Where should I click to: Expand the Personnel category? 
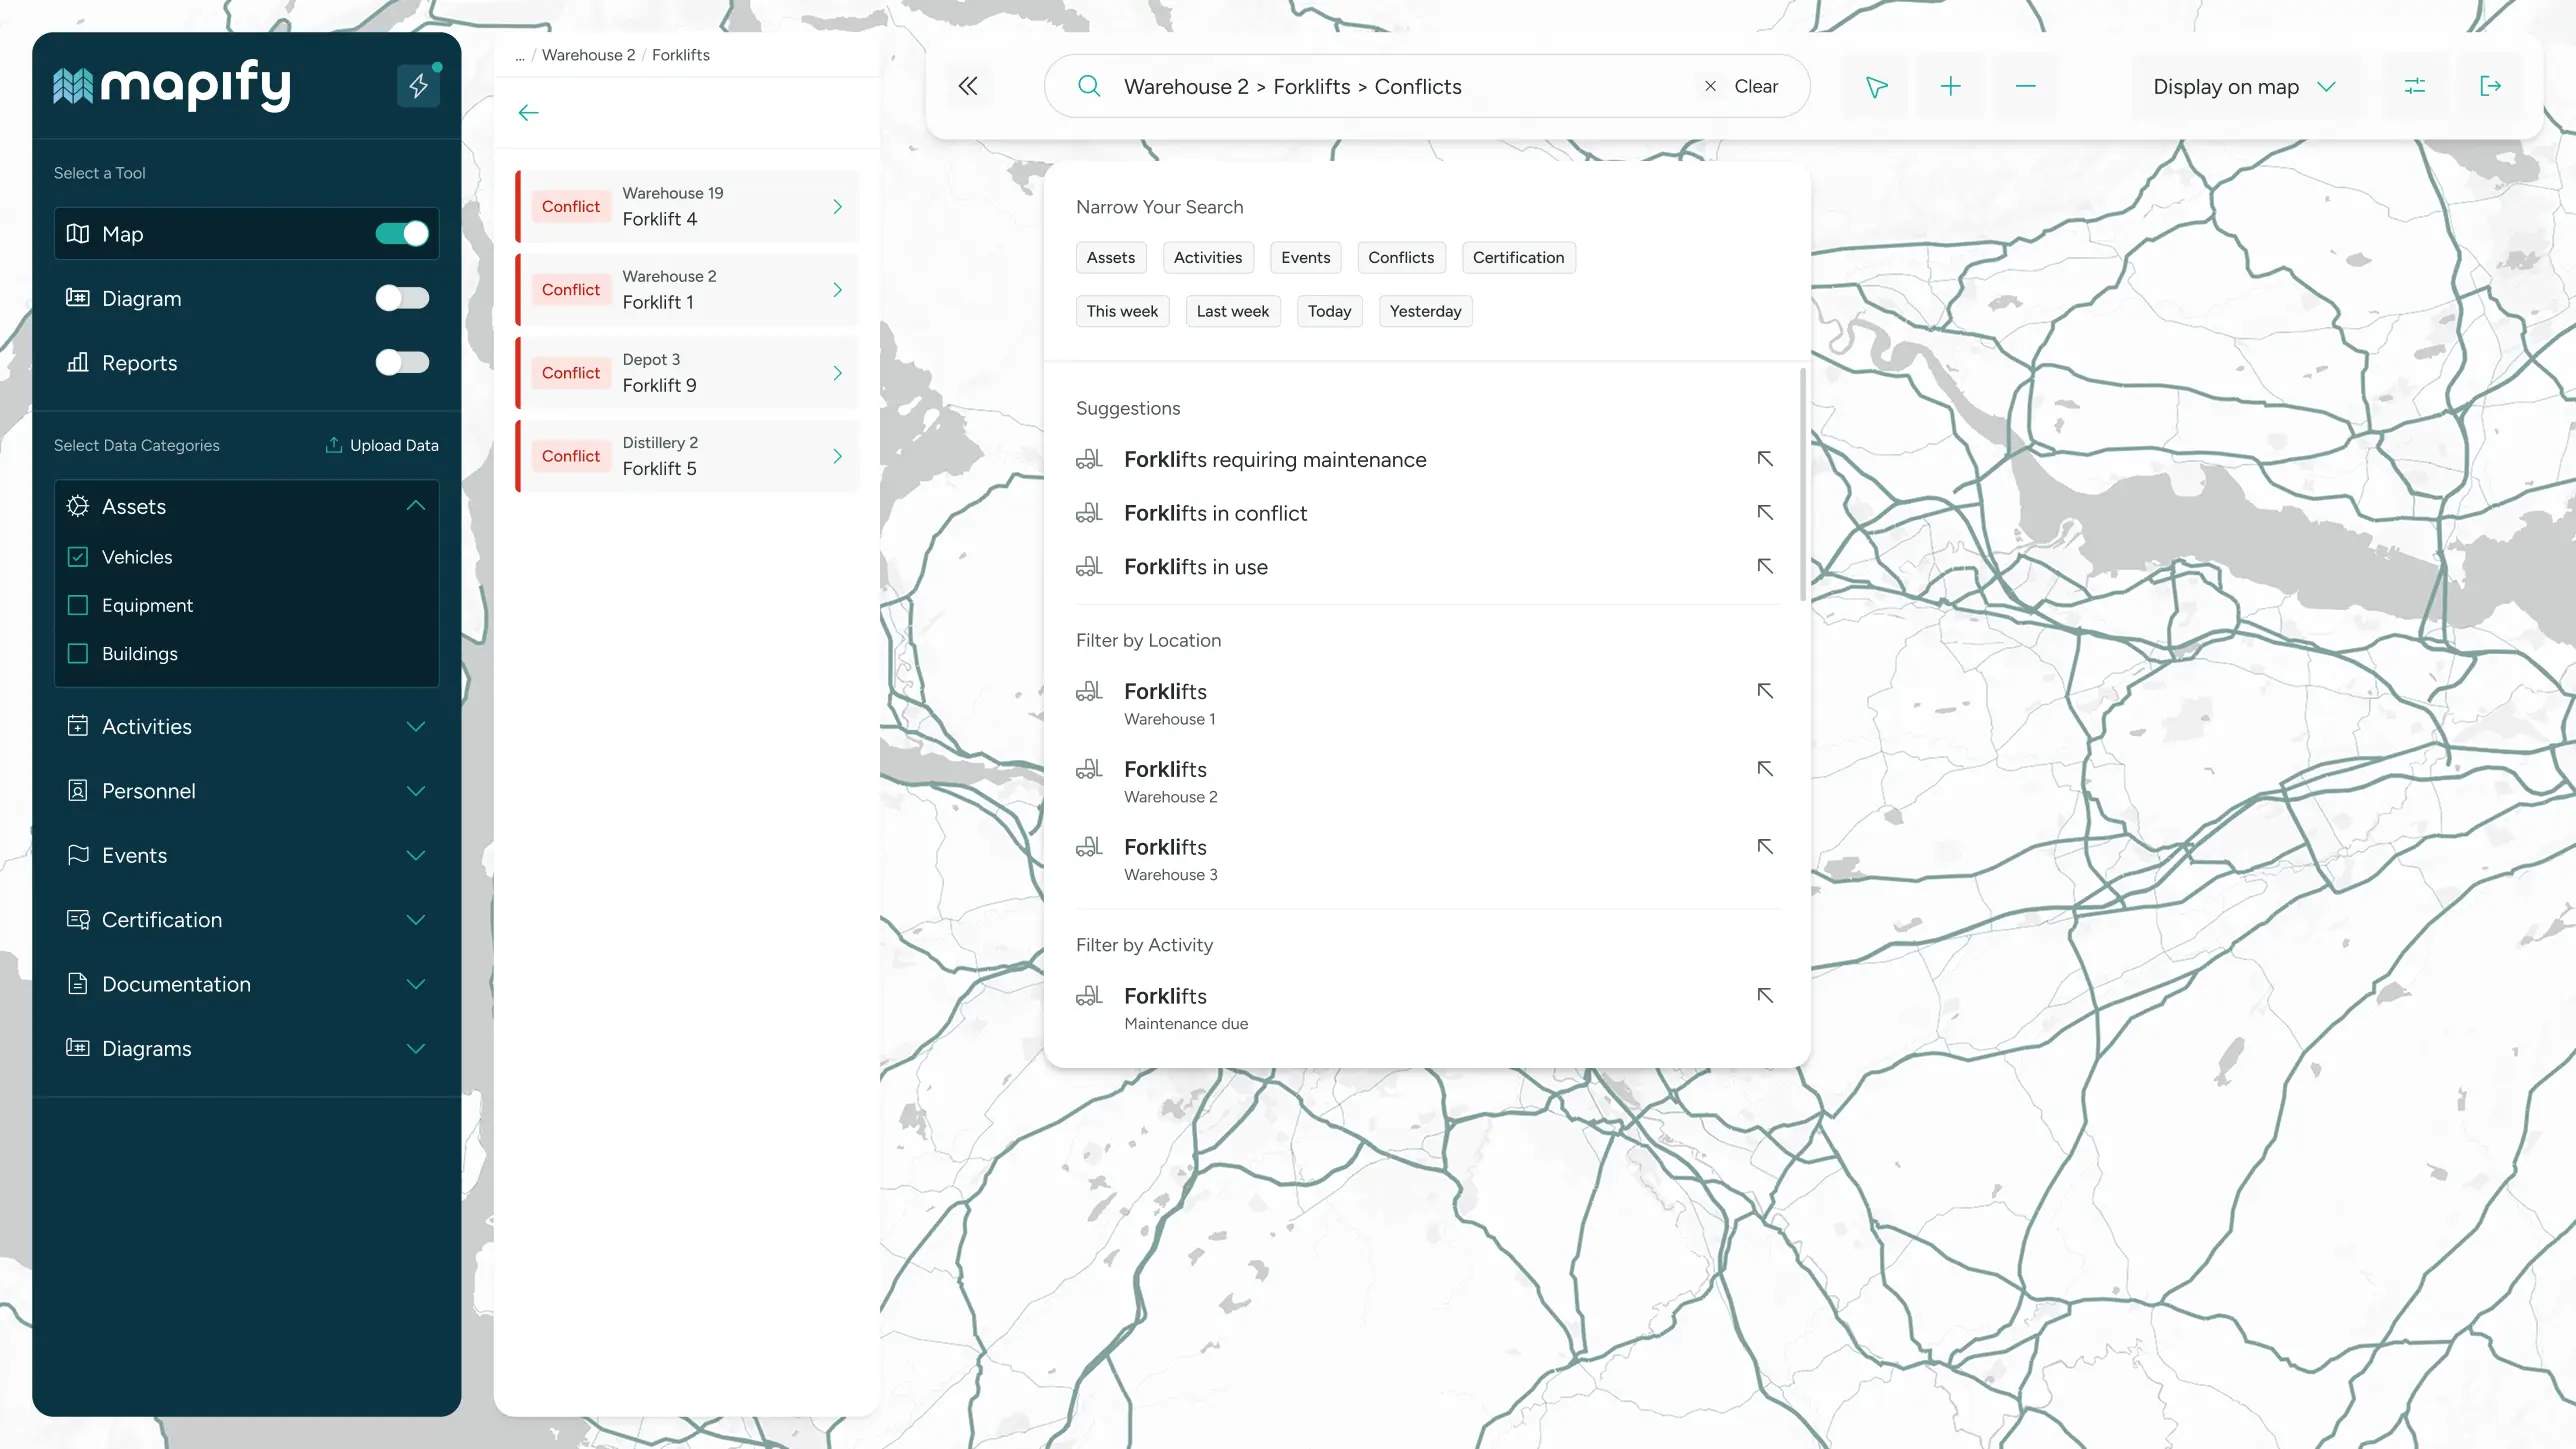415,790
